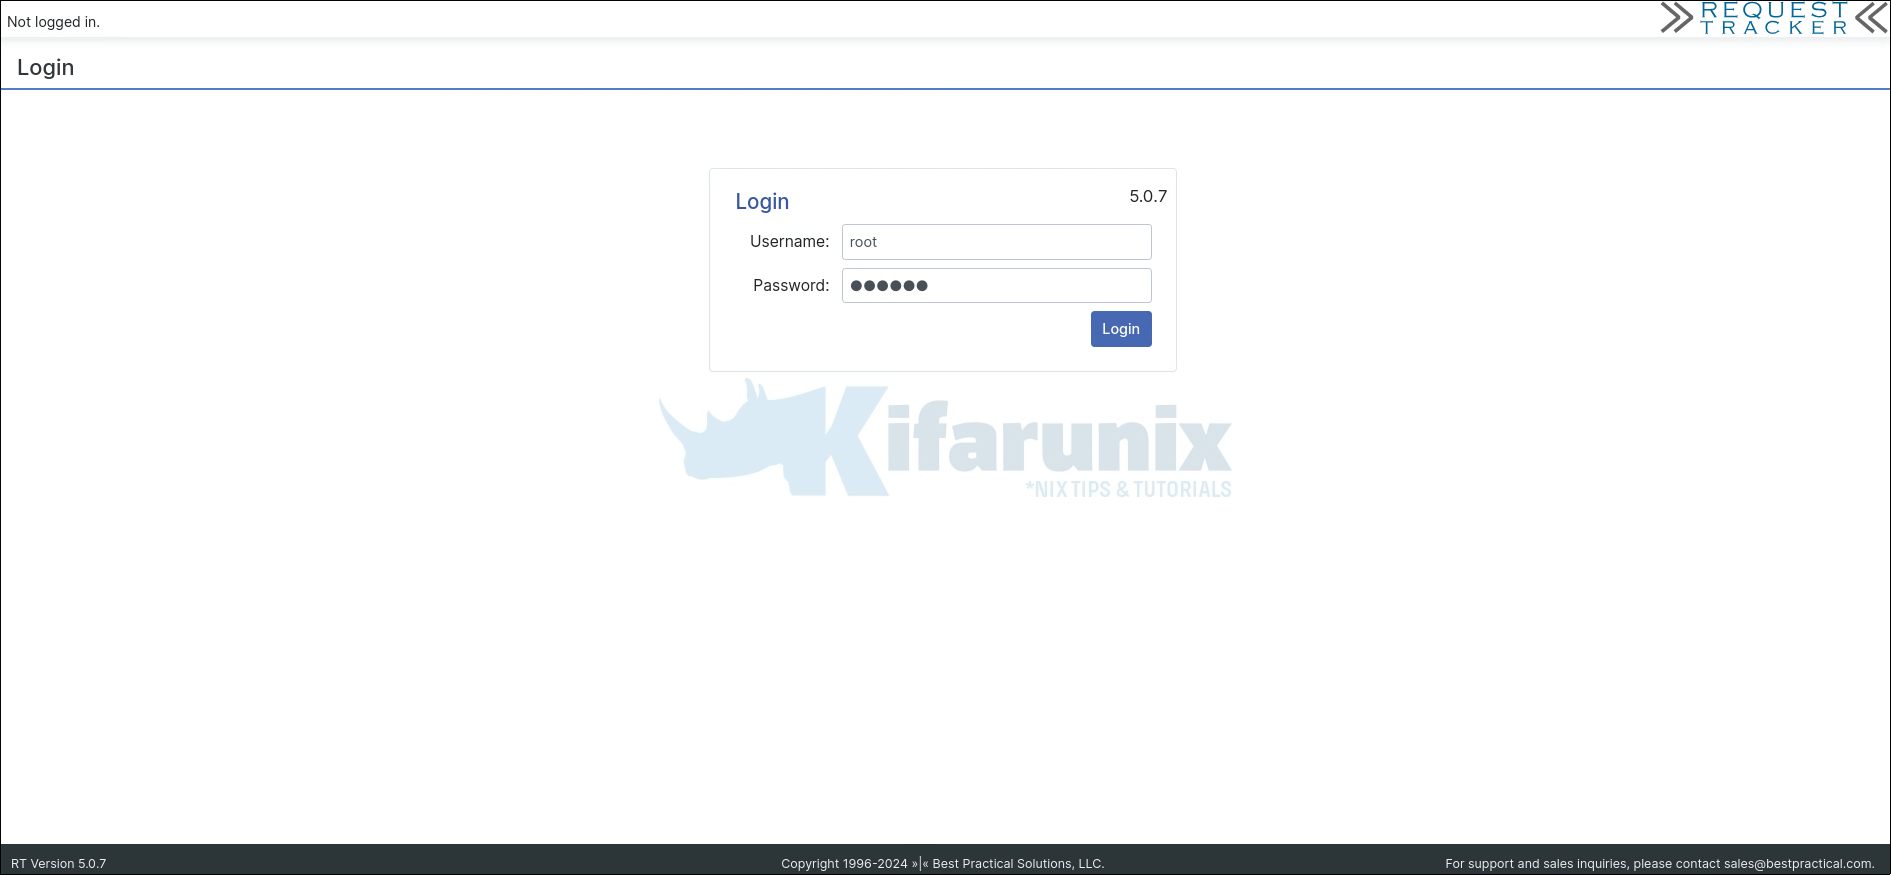1891x875 pixels.
Task: Click the "Copyright 1996-2024" footer text
Action: pyautogui.click(x=844, y=864)
